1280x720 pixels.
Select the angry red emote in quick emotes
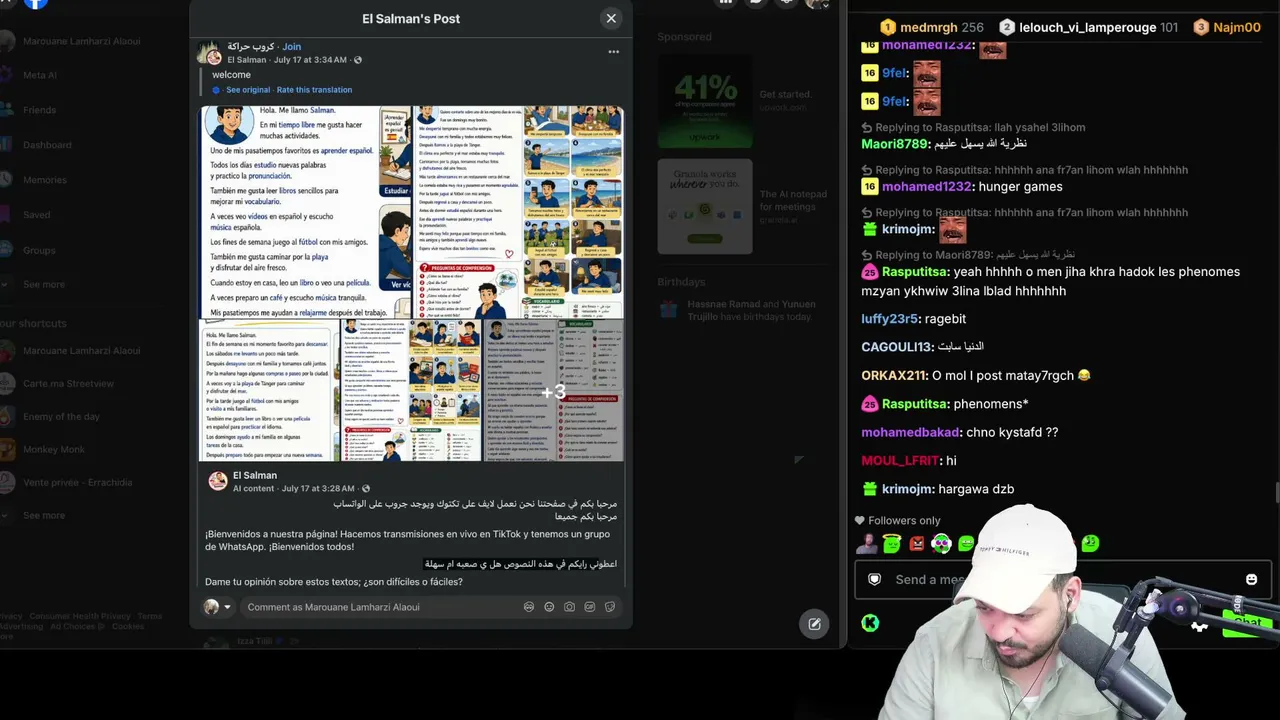click(x=917, y=544)
